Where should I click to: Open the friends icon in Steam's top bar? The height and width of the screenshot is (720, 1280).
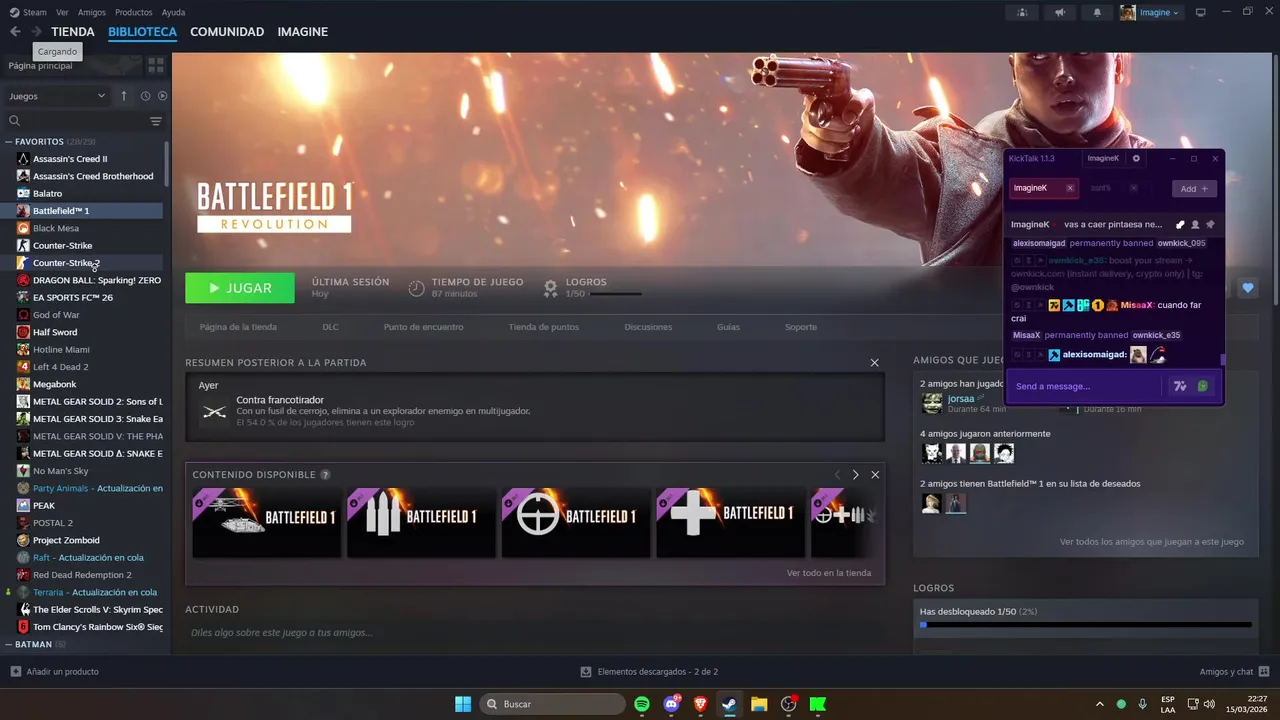(x=1022, y=13)
